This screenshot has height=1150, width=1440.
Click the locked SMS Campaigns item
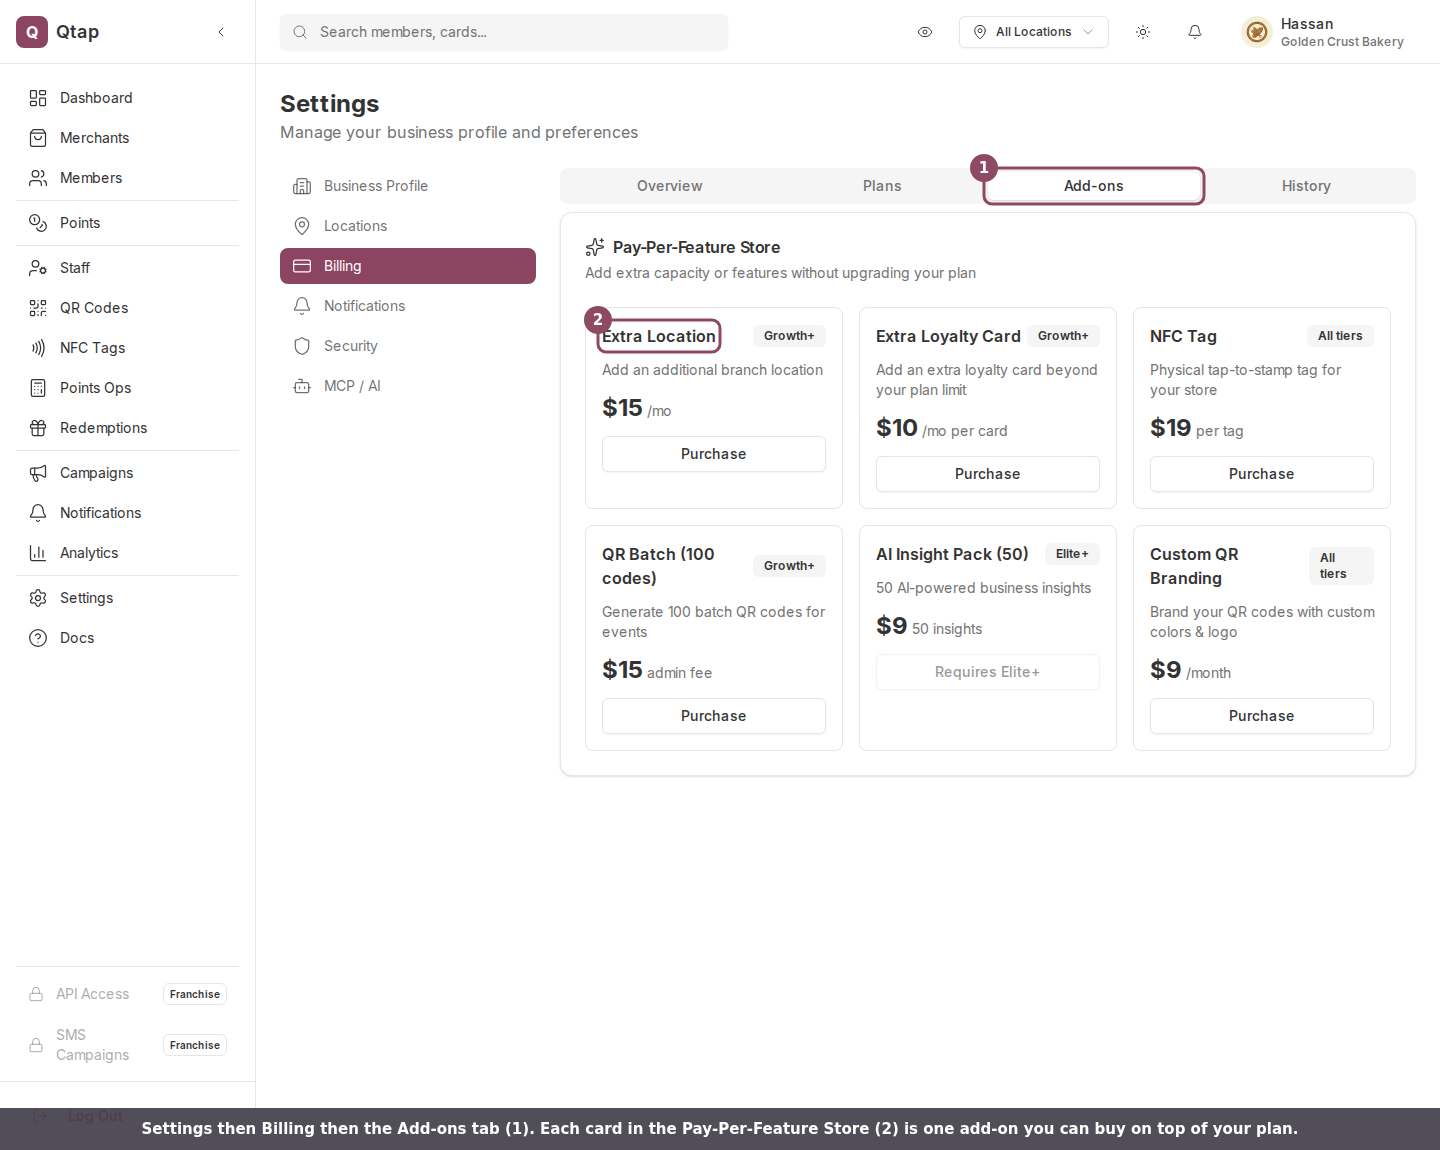[x=127, y=1045]
